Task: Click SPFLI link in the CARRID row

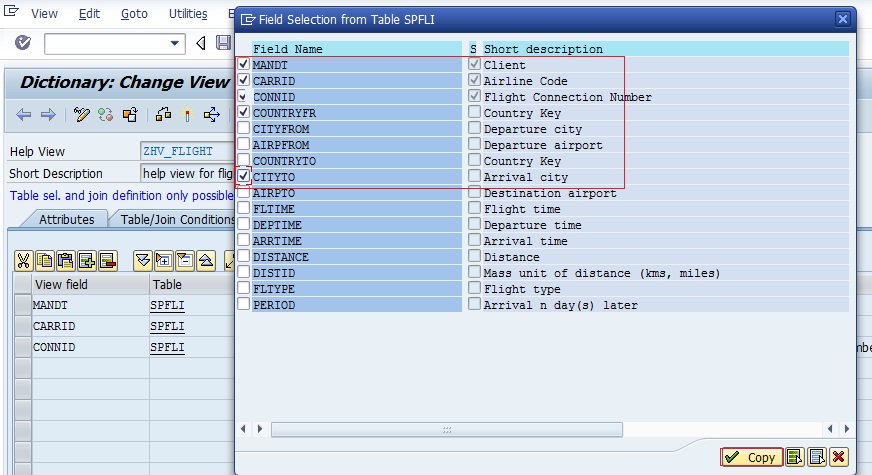Action: click(167, 326)
